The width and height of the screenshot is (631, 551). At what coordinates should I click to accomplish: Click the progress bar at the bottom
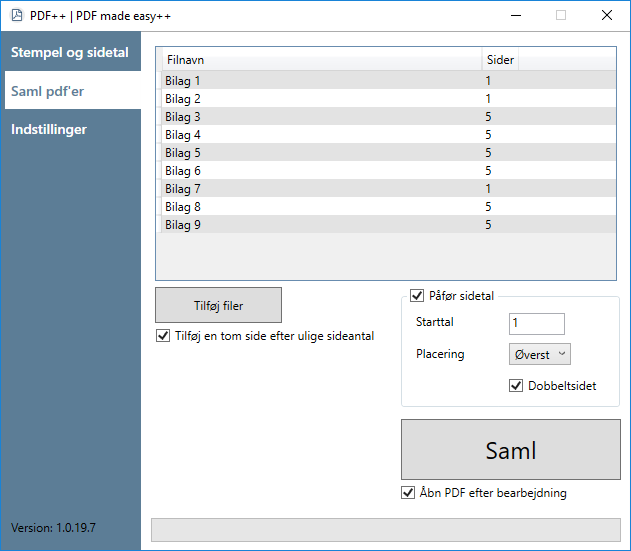click(x=386, y=530)
